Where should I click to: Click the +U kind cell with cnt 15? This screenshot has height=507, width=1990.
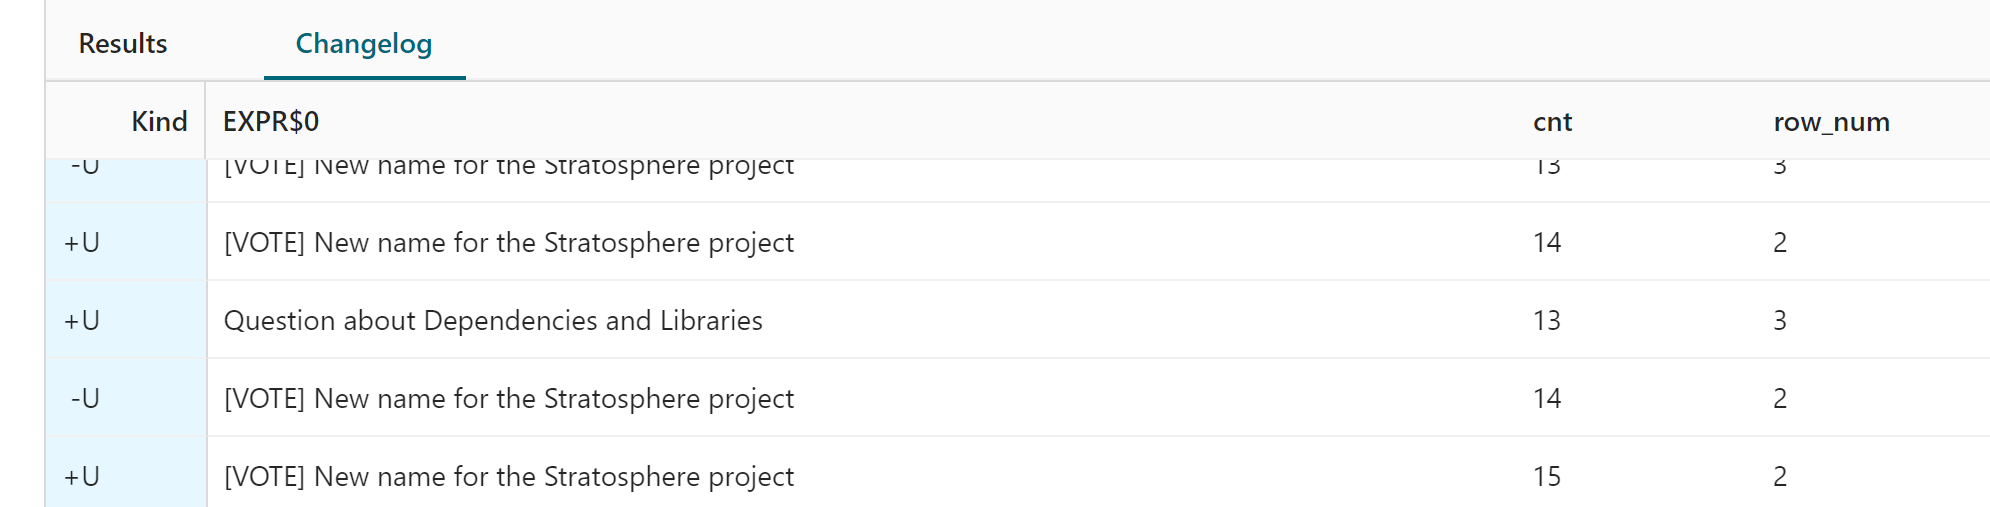(82, 476)
